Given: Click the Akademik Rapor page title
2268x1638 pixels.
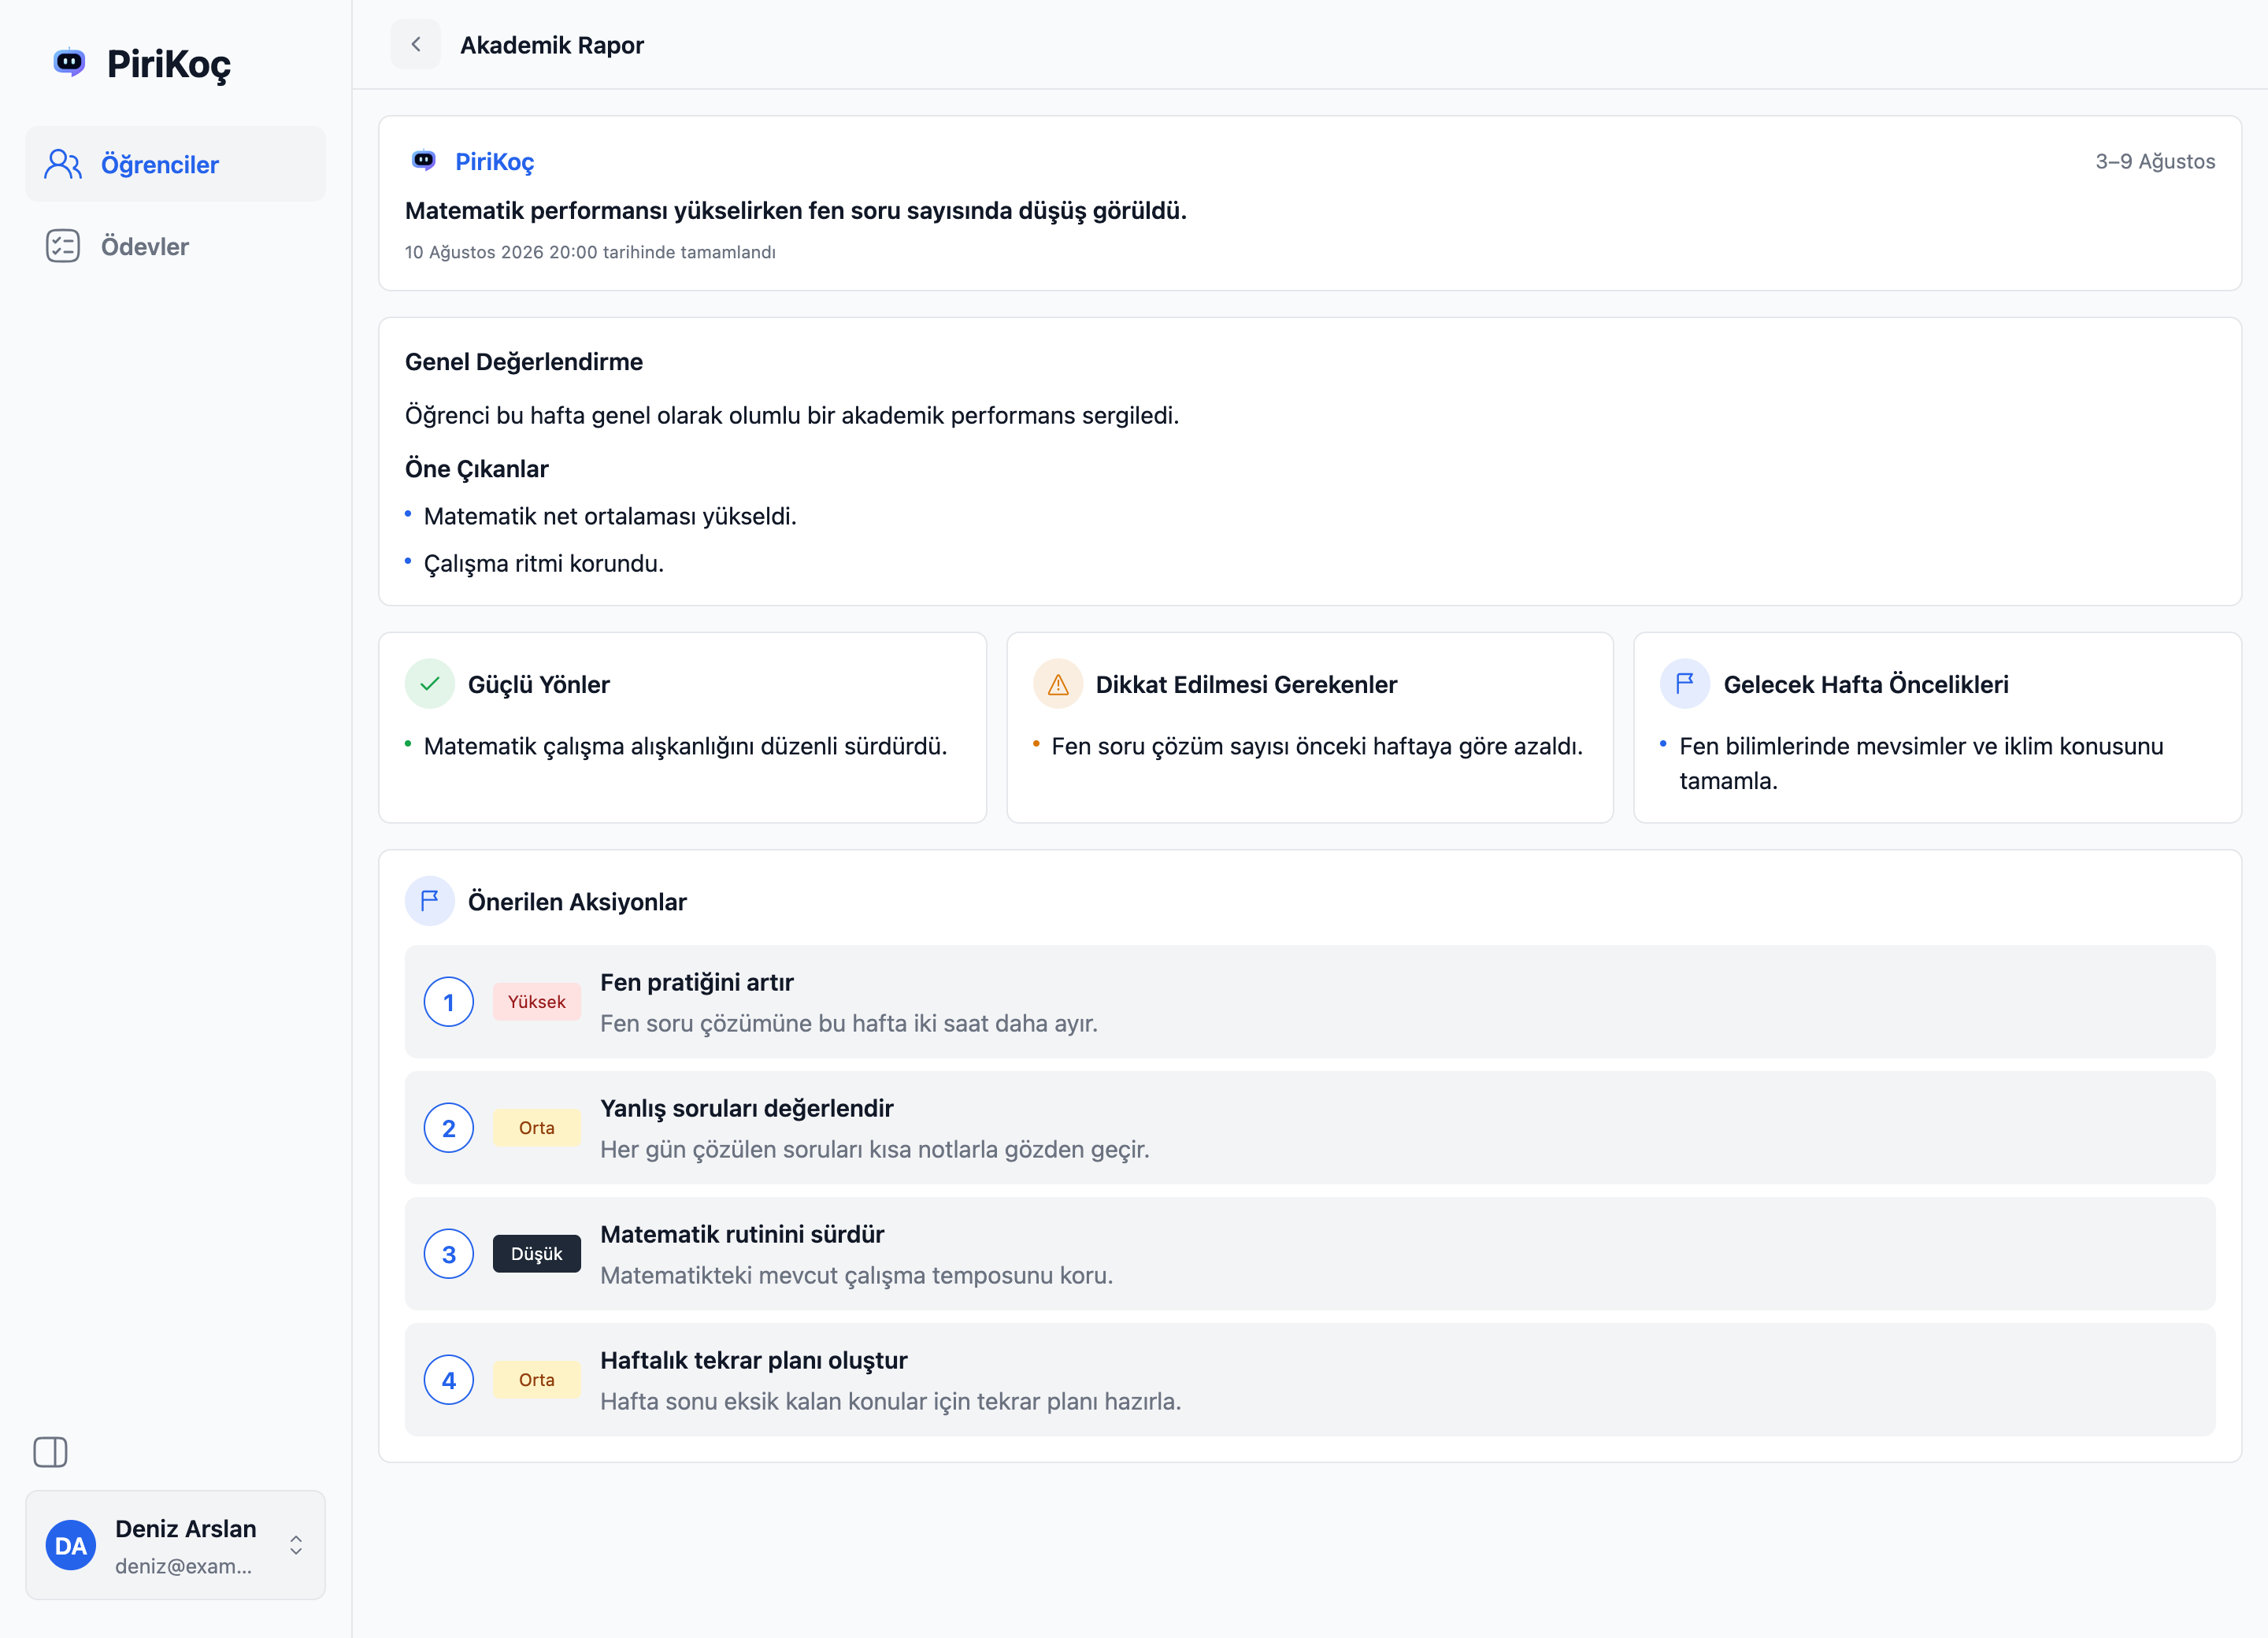Looking at the screenshot, I should click(552, 45).
